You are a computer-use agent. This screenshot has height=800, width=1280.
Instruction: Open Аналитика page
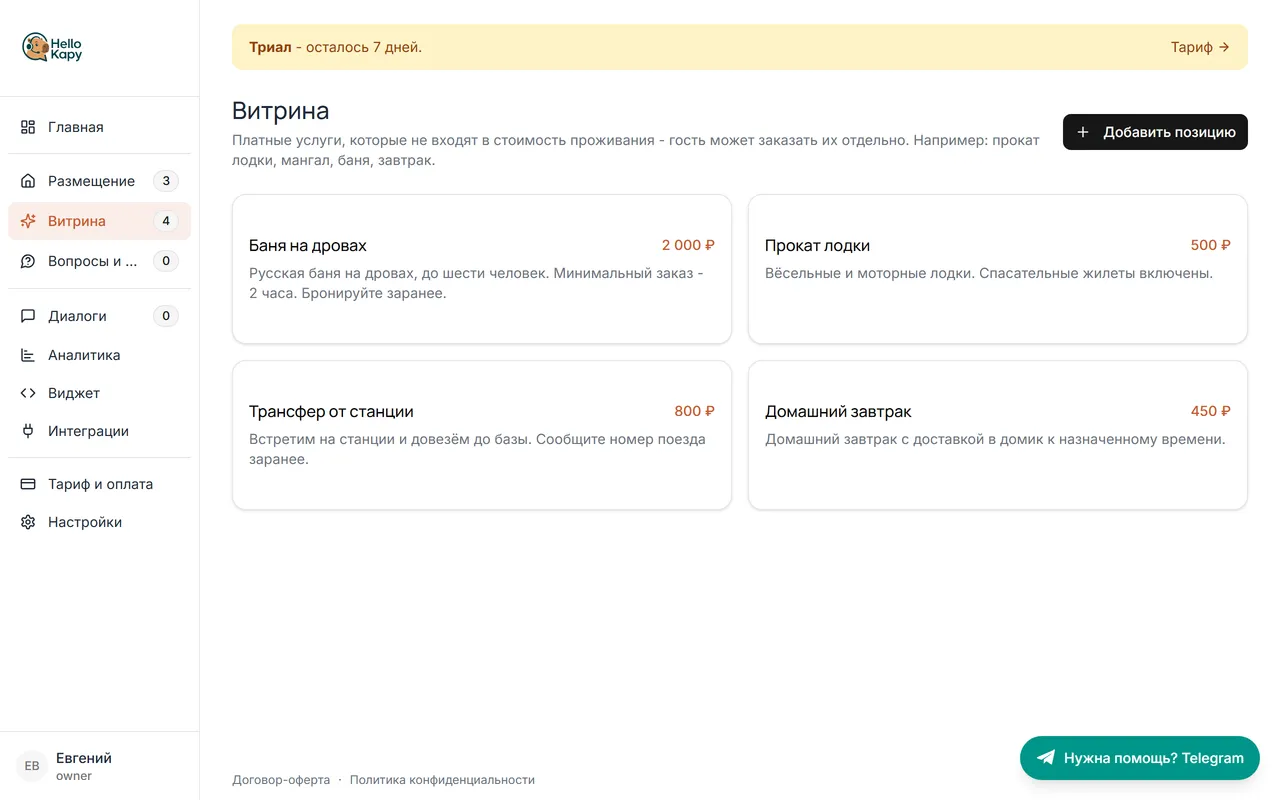coord(99,355)
